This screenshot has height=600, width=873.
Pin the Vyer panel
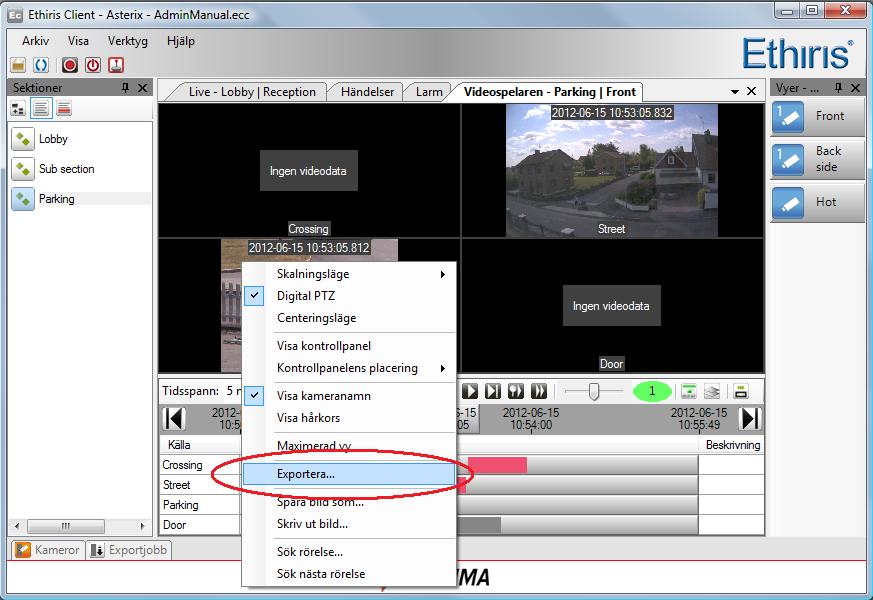pos(838,87)
